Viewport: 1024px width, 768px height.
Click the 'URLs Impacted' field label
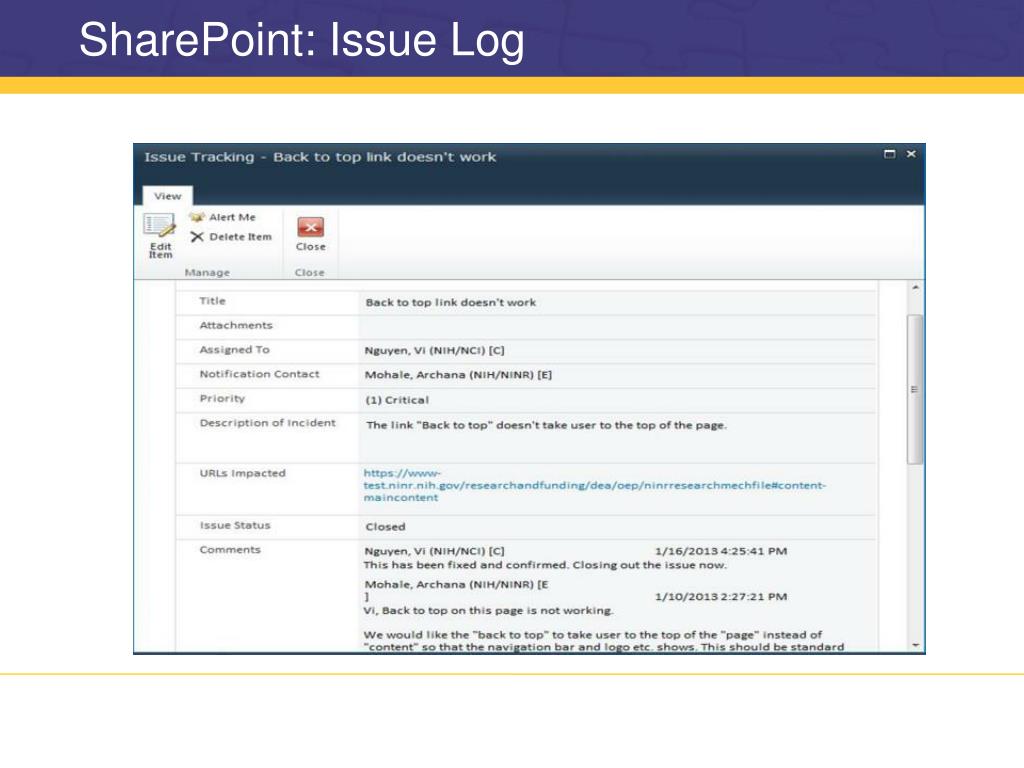[242, 473]
